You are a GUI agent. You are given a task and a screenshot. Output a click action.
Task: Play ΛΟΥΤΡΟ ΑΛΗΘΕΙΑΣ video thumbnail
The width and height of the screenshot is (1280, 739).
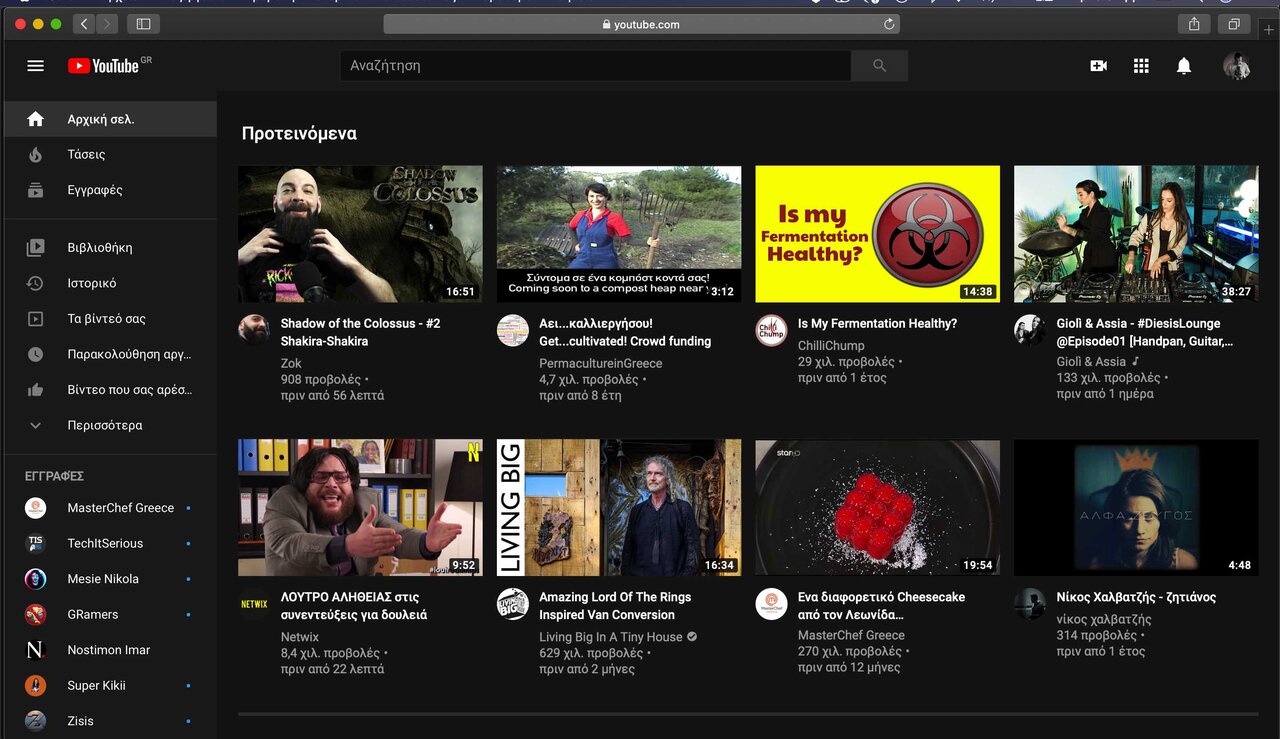[360, 507]
